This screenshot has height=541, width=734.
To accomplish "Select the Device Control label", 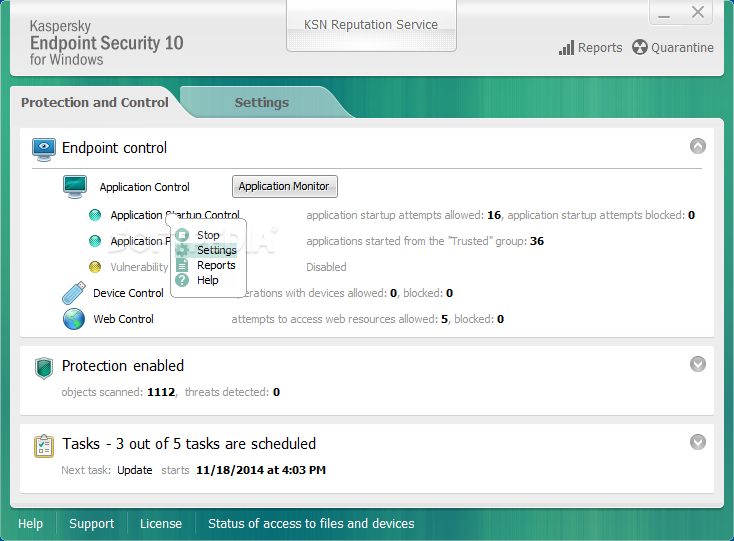I will (128, 293).
